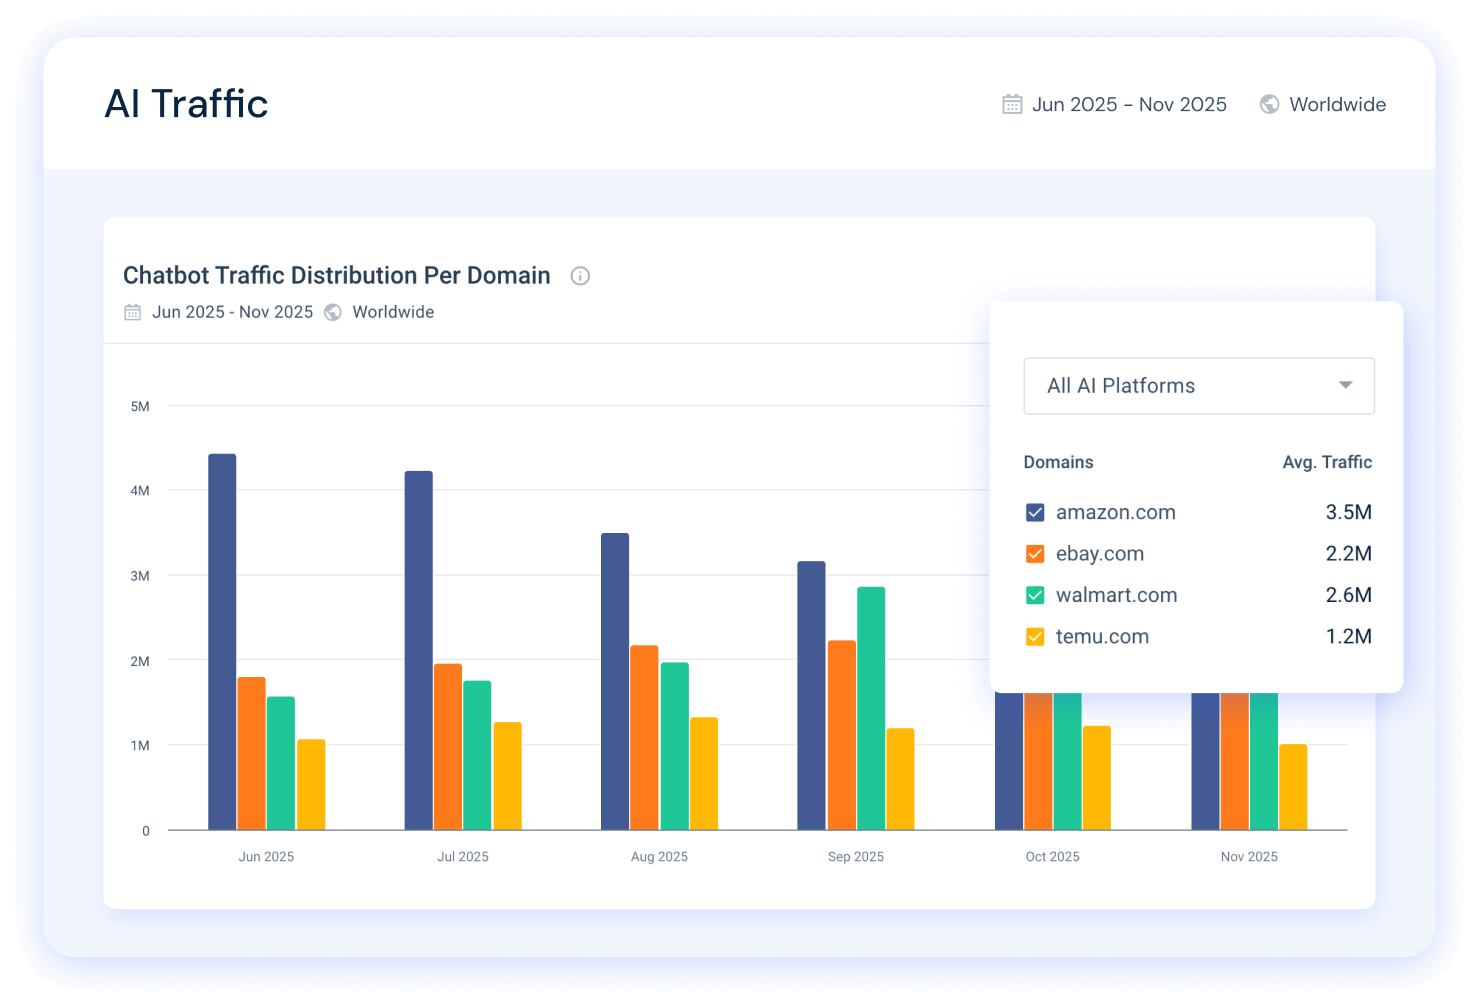Toggle the temu.com domain checkbox
This screenshot has width=1479, height=1007.
click(x=1035, y=637)
